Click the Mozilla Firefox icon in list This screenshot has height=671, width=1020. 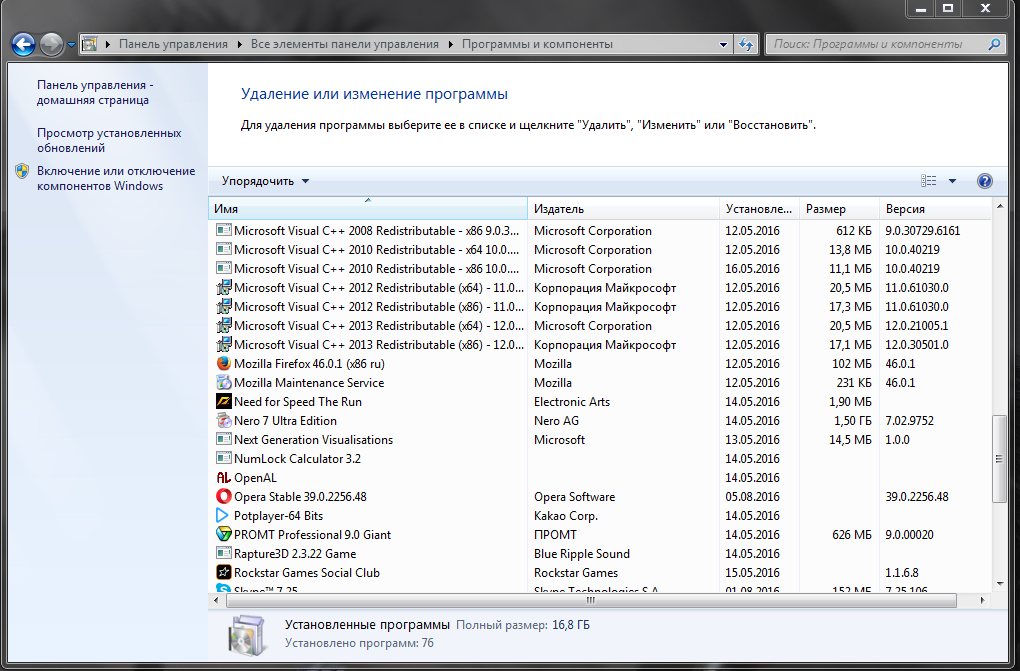click(223, 364)
